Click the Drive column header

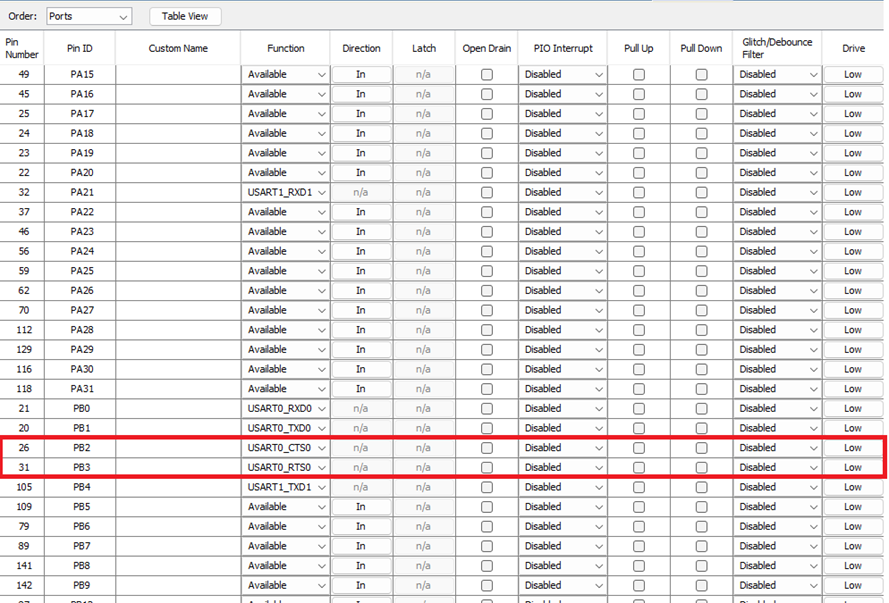click(x=853, y=48)
